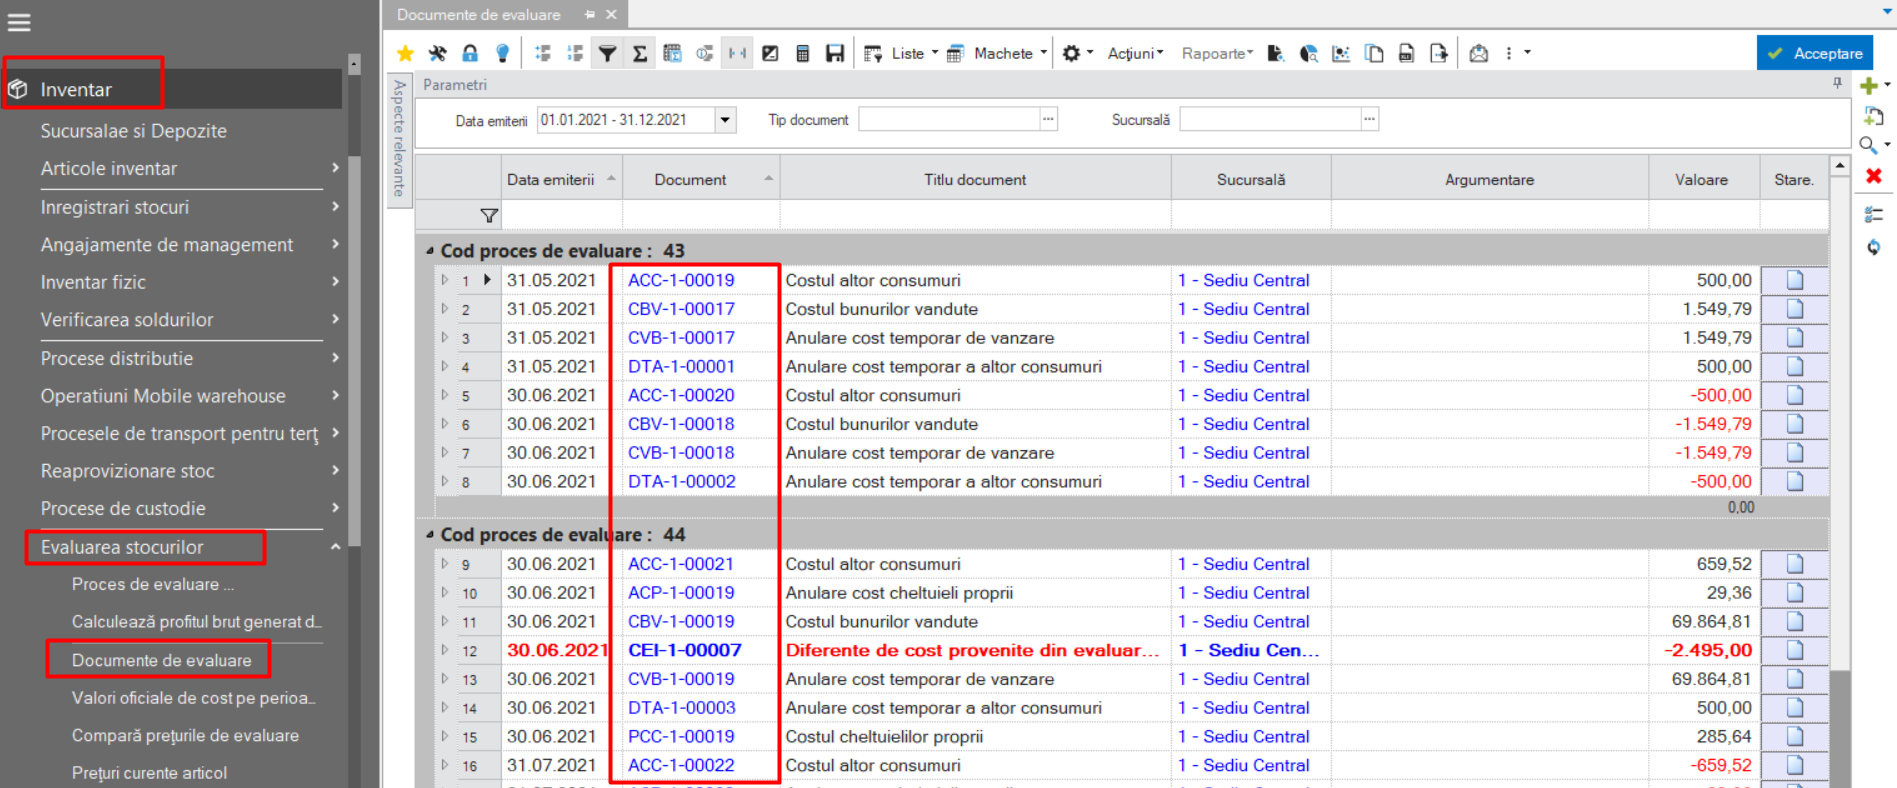Click the yellow star favorites icon

pos(405,53)
